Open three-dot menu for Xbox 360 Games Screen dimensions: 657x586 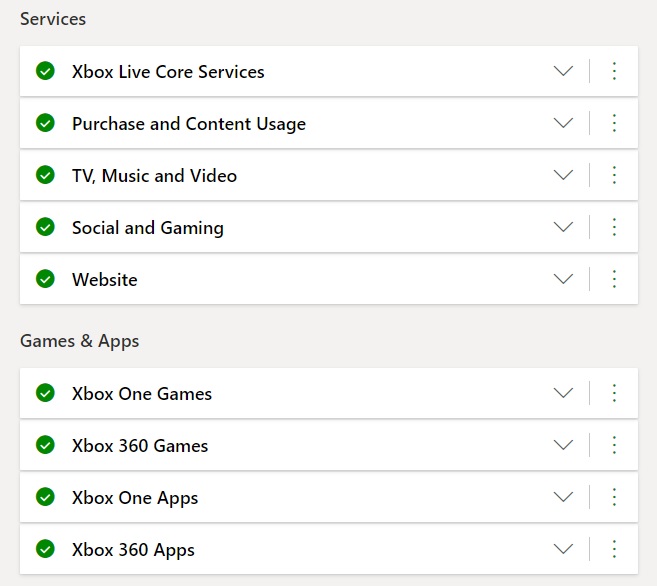pyautogui.click(x=614, y=445)
